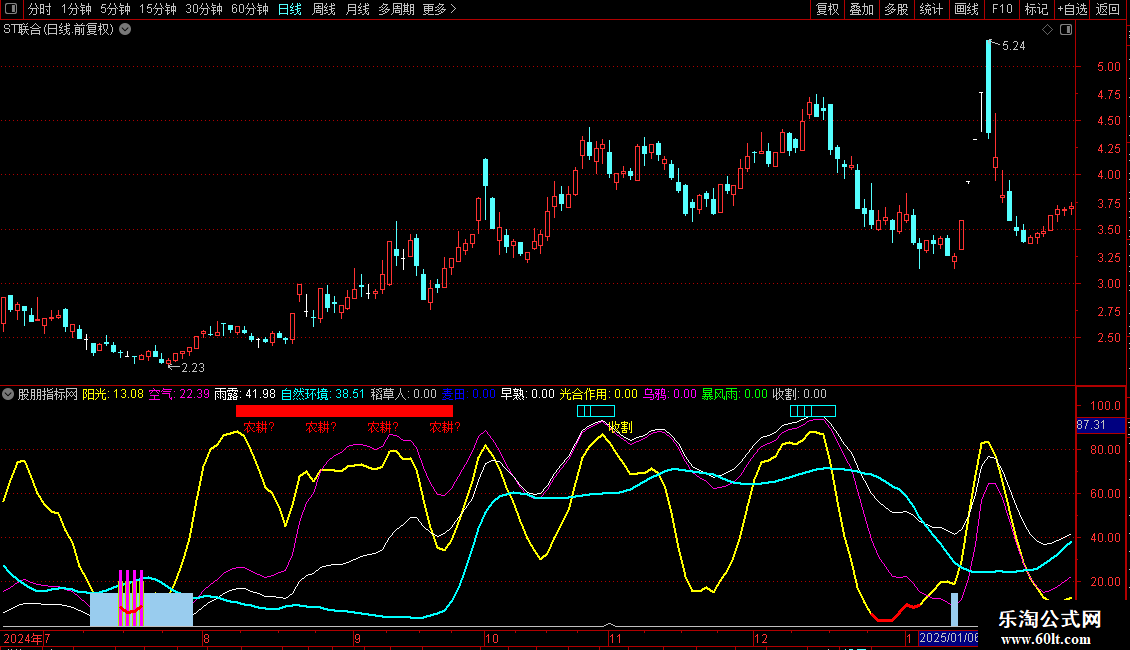Click the 光合作用: 0.00 indicator value
This screenshot has height=650, width=1130.
click(599, 394)
